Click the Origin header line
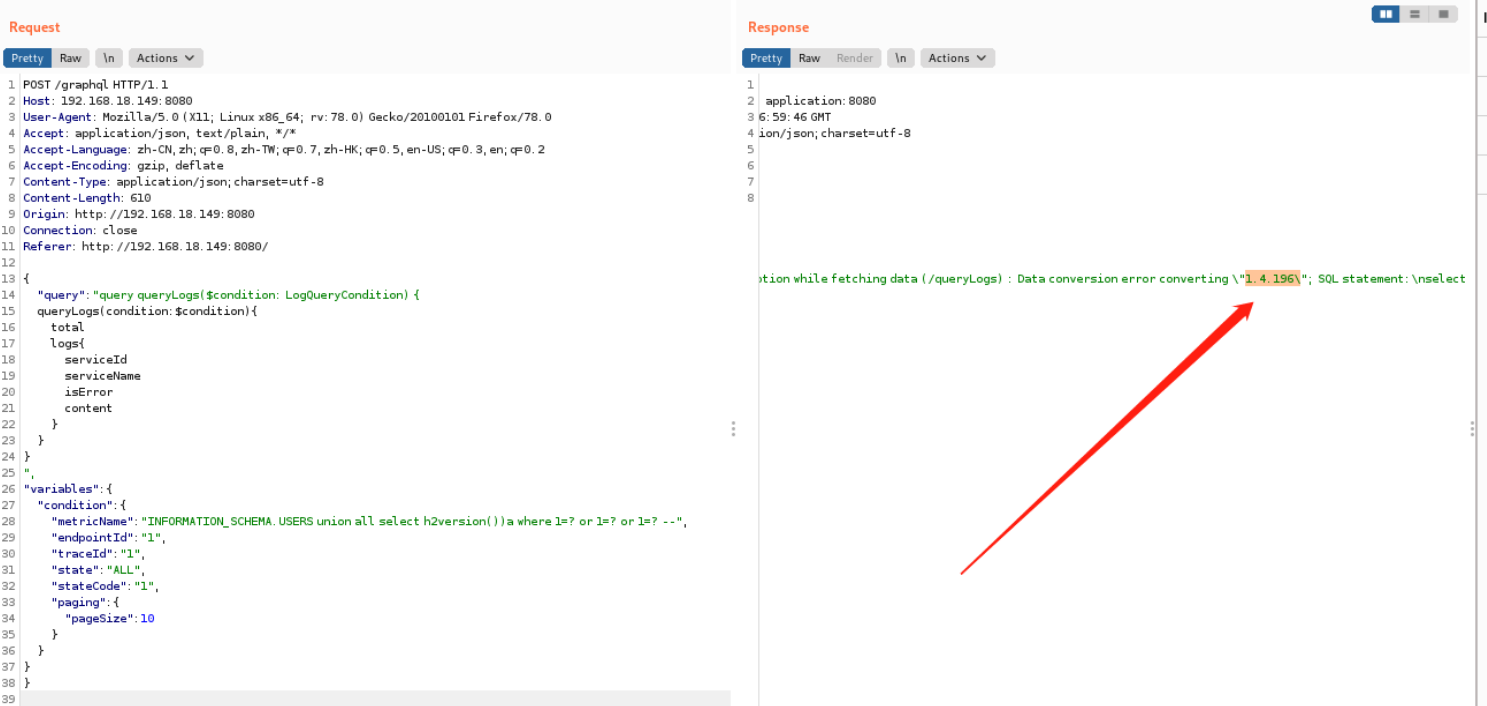Viewport: 1487px width, 706px height. coord(139,214)
